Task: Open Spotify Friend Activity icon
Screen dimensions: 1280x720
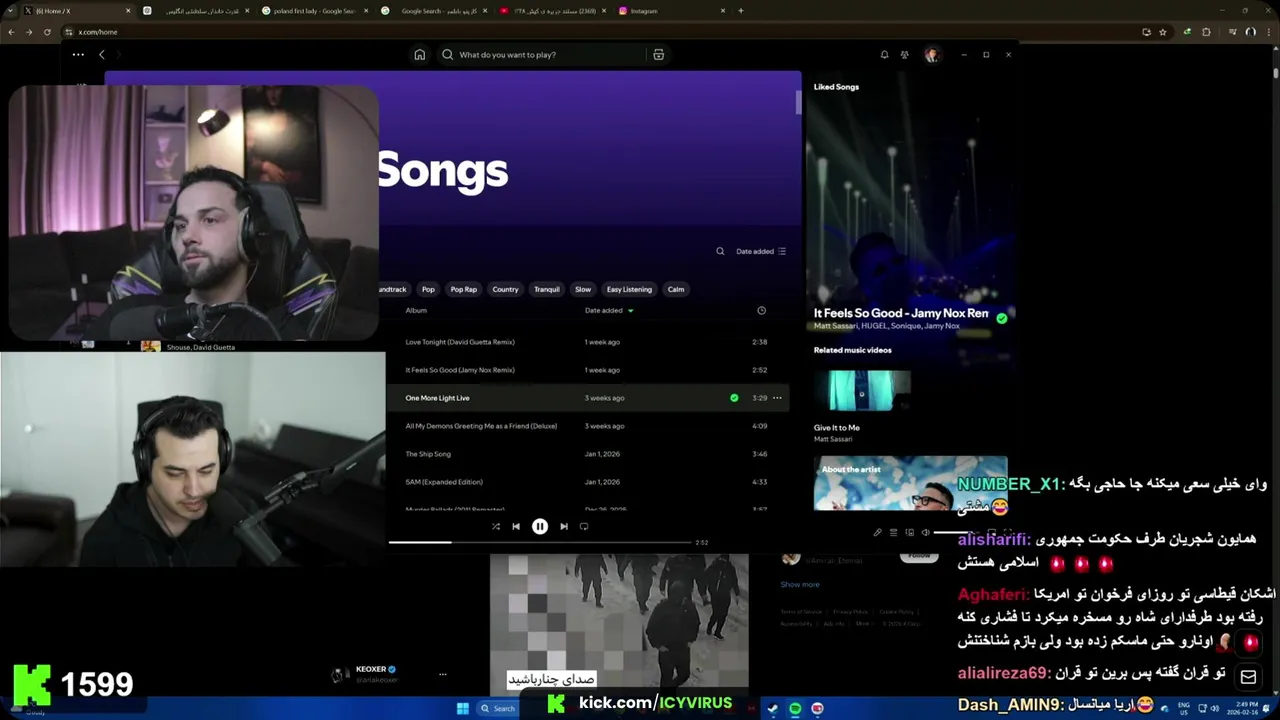Action: point(905,54)
